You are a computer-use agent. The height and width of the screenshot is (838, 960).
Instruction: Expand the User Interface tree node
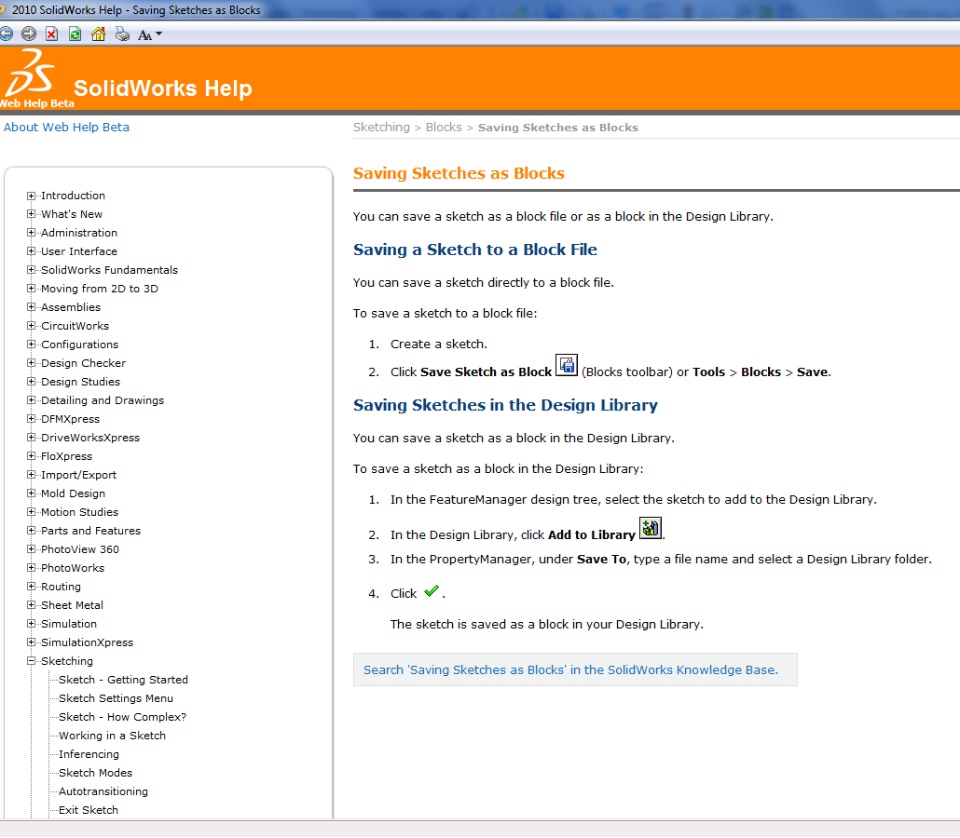(31, 252)
